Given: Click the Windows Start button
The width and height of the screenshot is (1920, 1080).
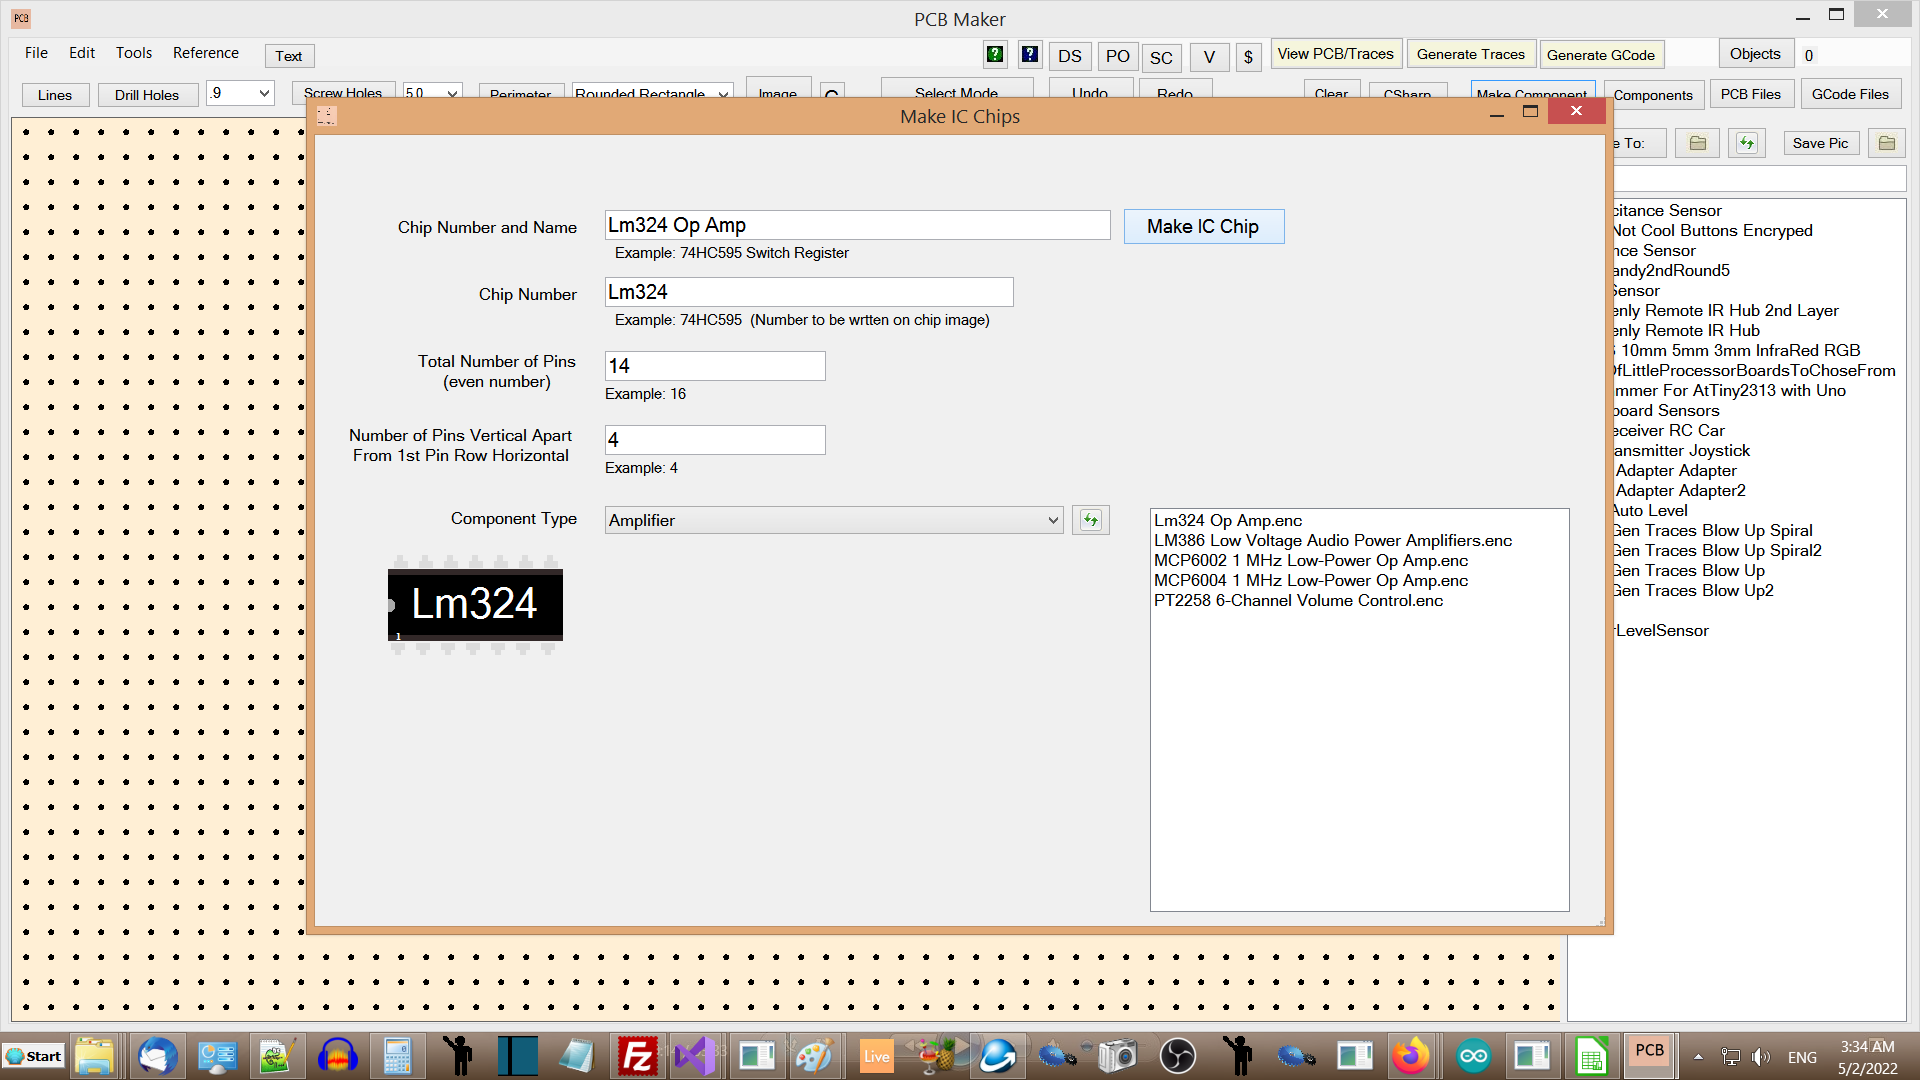Looking at the screenshot, I should tap(33, 1056).
